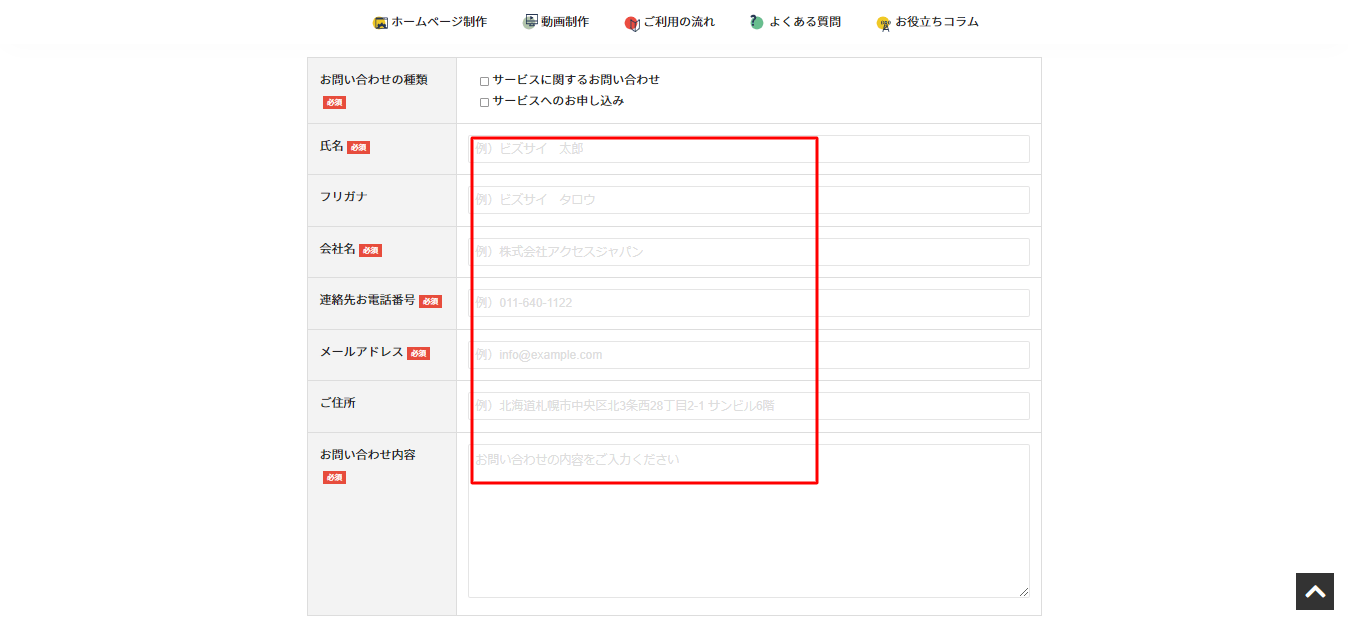Focus the メールアドレス email field

coord(748,355)
